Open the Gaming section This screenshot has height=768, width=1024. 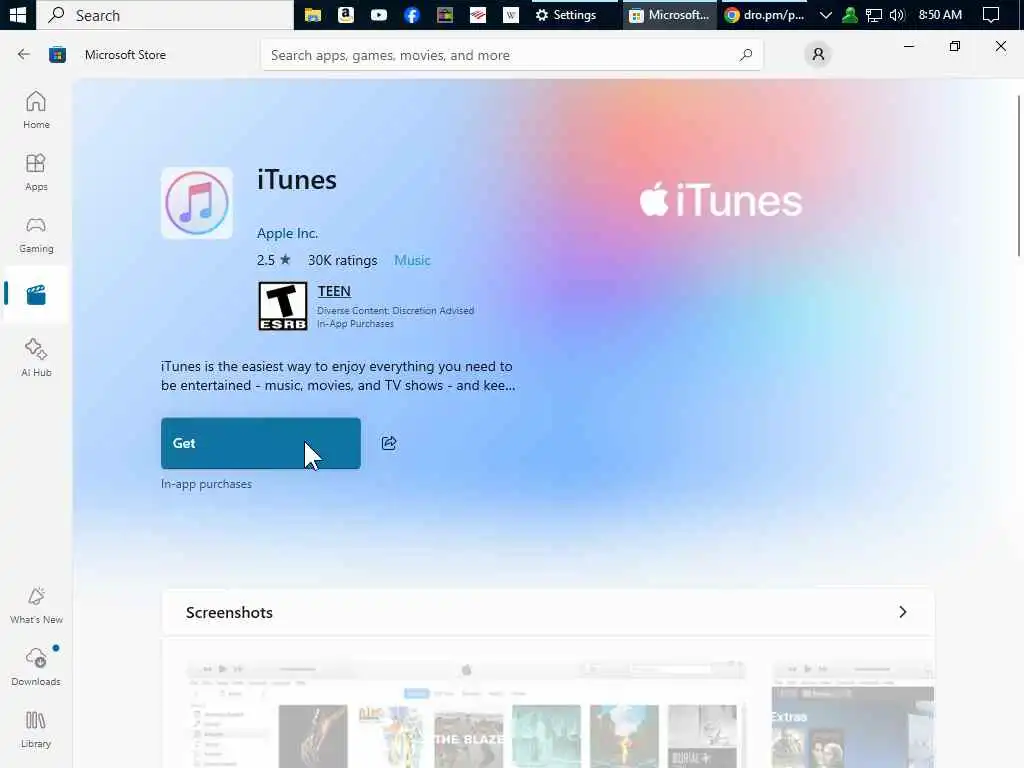click(36, 234)
